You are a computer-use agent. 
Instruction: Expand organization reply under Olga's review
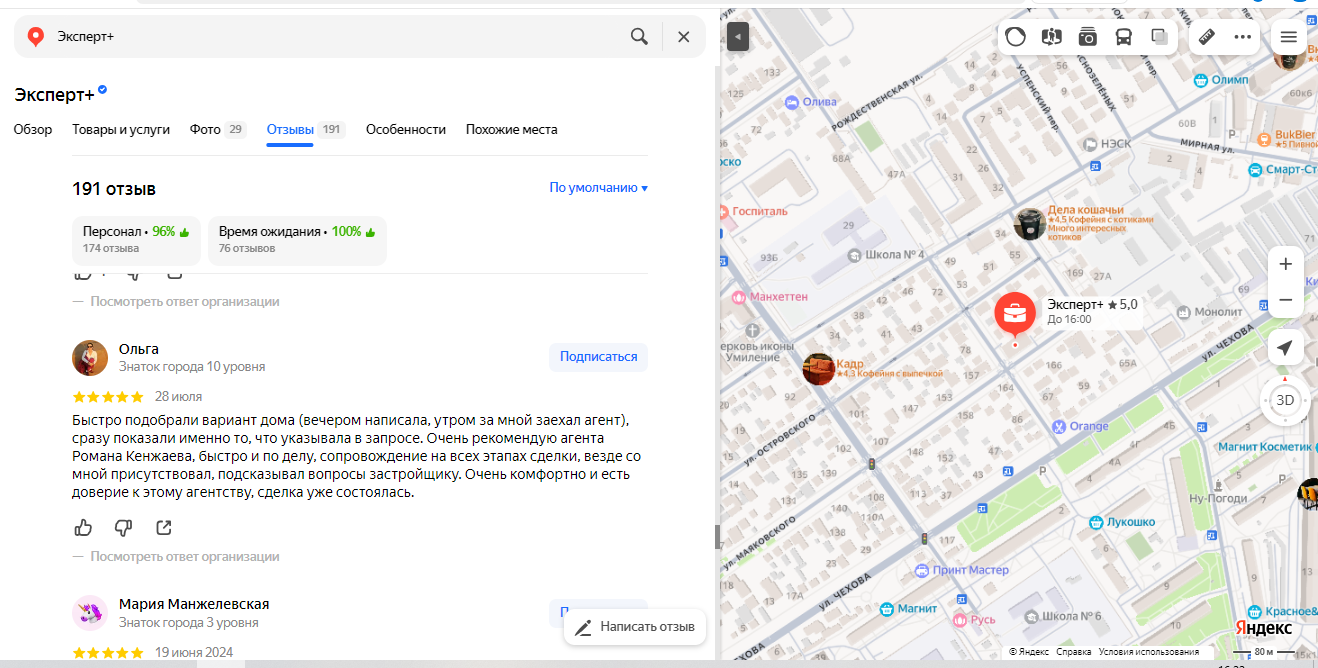pyautogui.click(x=184, y=556)
